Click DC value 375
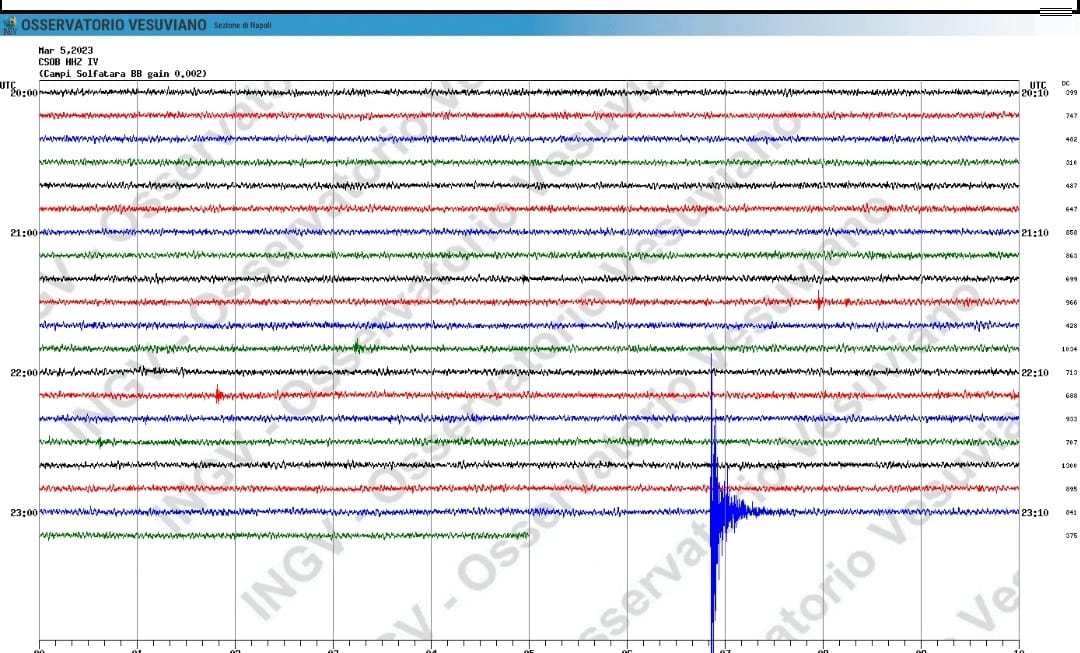1080x653 pixels. pyautogui.click(x=1071, y=535)
